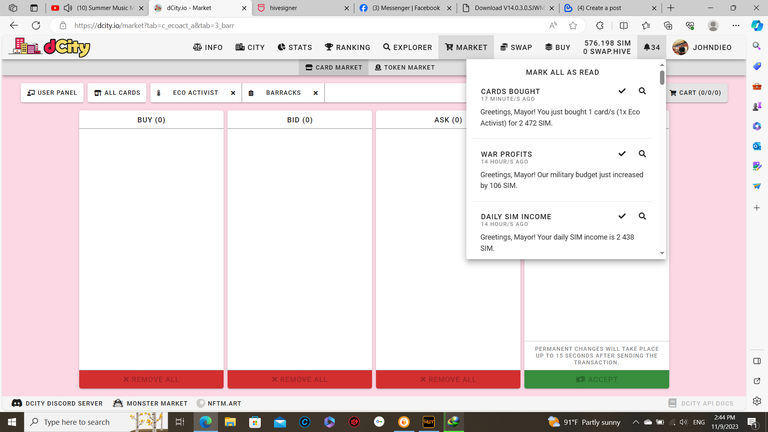The height and width of the screenshot is (432, 768).
Task: Click the notifications scroll down arrow
Action: pyautogui.click(x=662, y=253)
